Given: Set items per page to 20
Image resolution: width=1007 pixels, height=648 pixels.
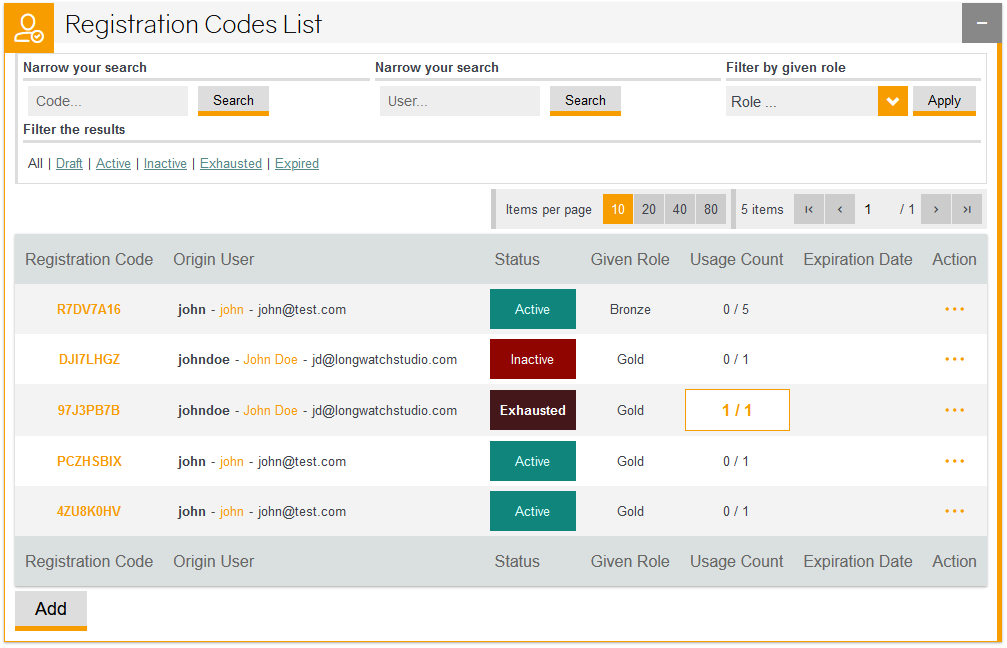Looking at the screenshot, I should [649, 209].
